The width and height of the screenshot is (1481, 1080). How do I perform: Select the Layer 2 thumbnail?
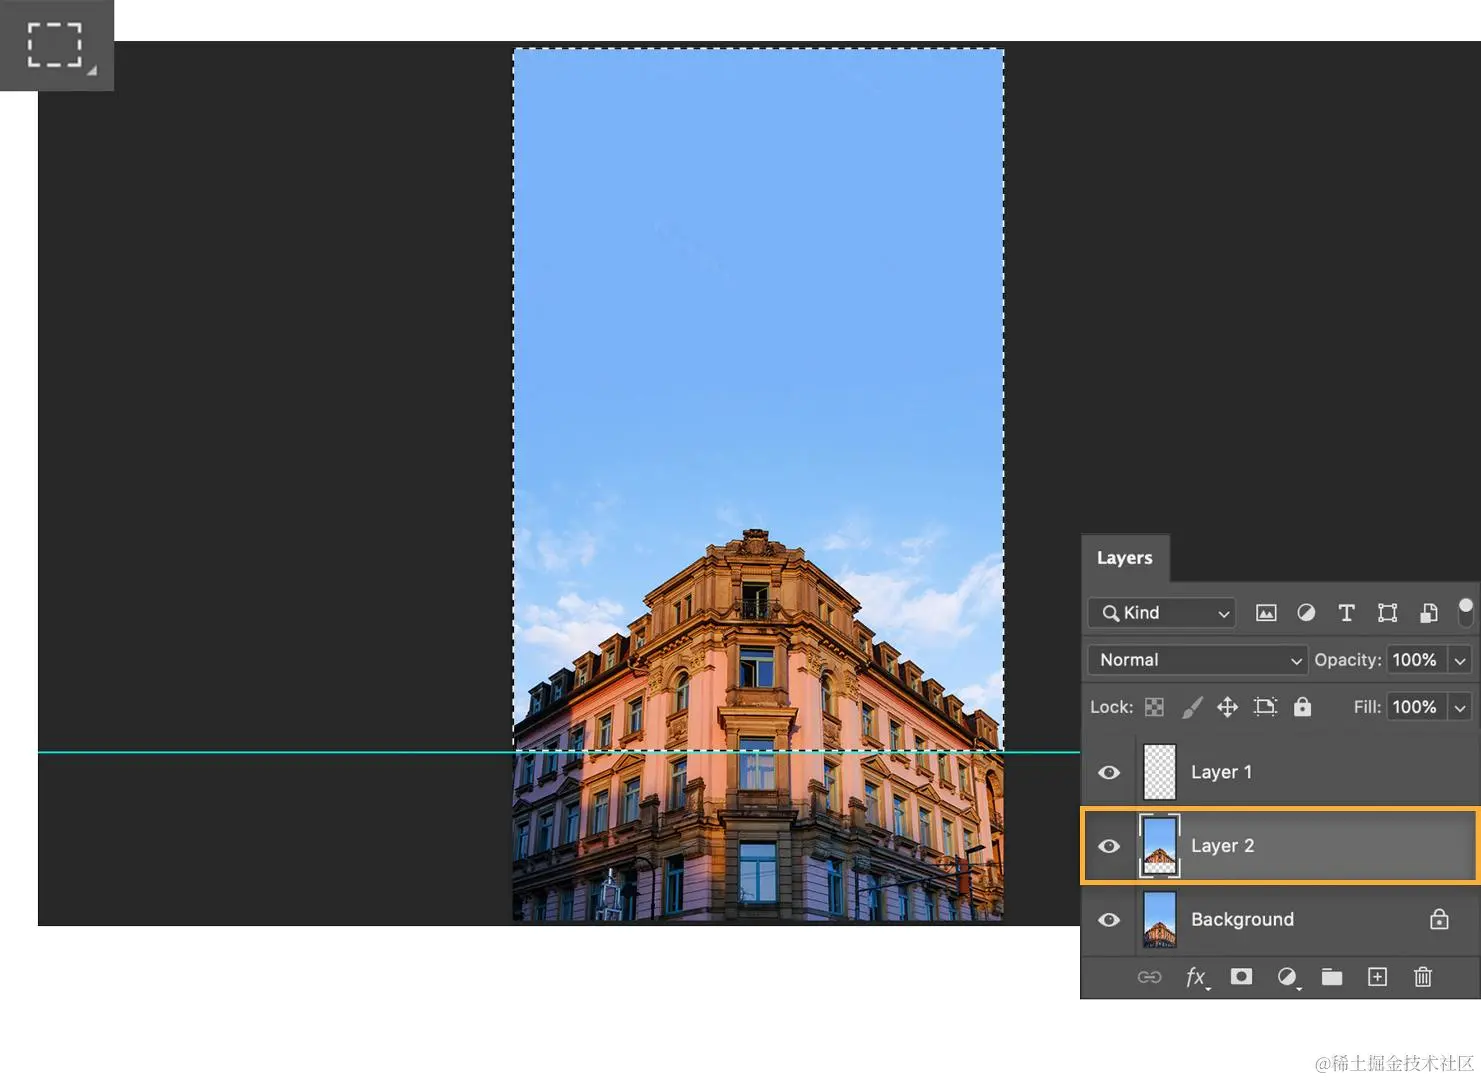(x=1160, y=846)
